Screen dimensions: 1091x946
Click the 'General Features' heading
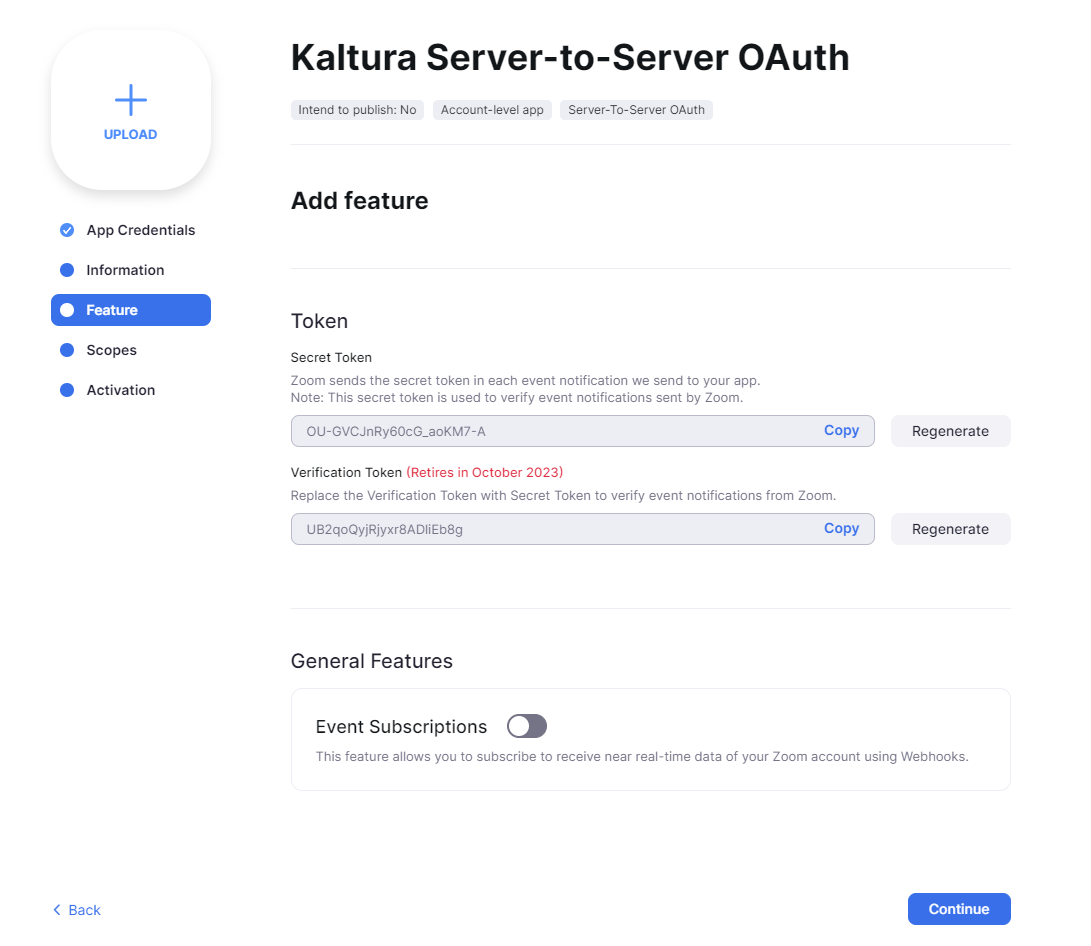pos(372,661)
